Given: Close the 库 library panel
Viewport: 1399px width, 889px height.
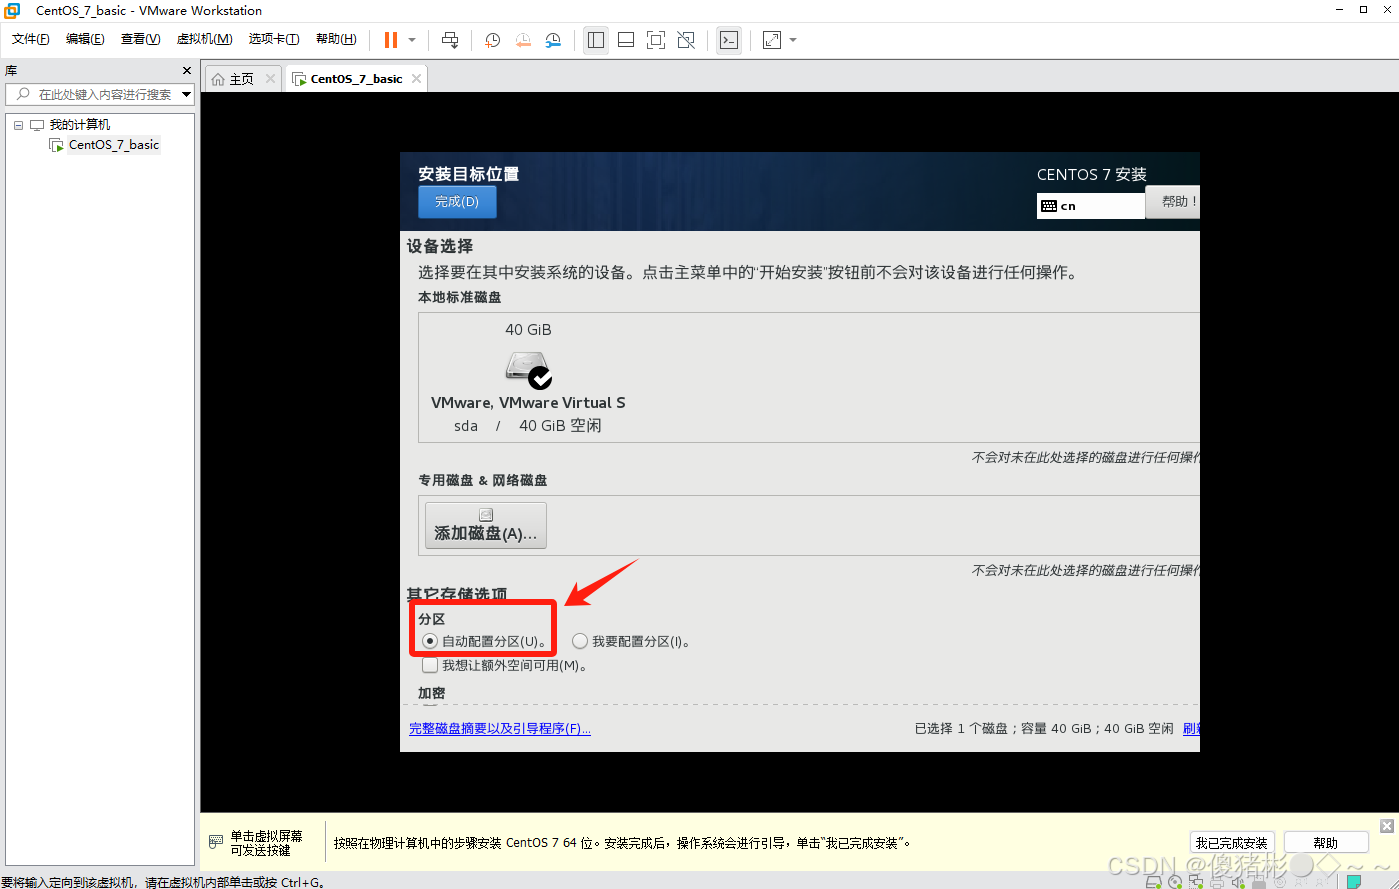Looking at the screenshot, I should click(186, 70).
